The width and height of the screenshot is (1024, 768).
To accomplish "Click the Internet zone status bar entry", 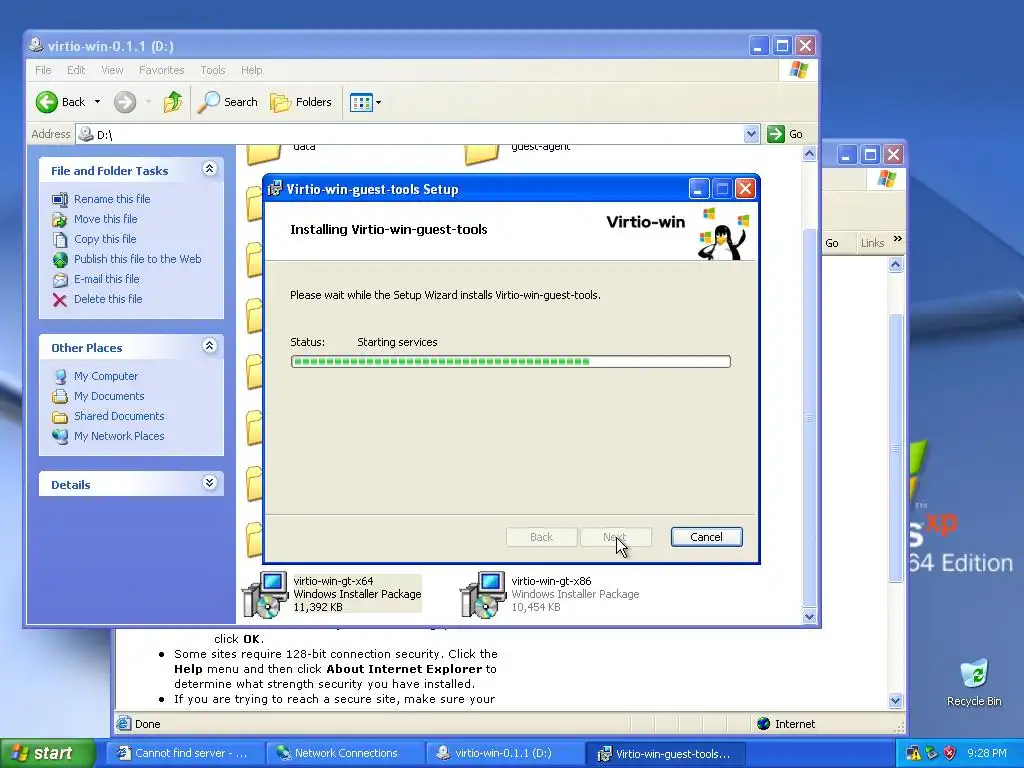I will [x=786, y=724].
